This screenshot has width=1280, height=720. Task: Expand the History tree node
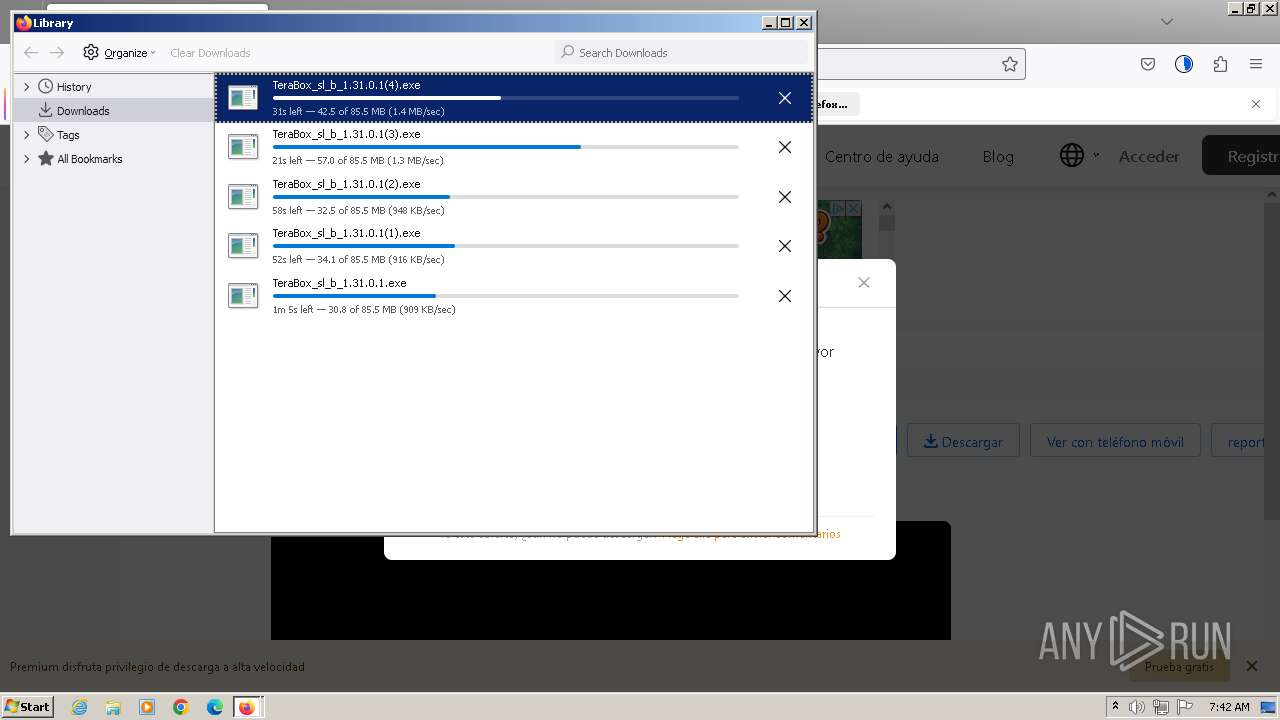pyautogui.click(x=27, y=87)
